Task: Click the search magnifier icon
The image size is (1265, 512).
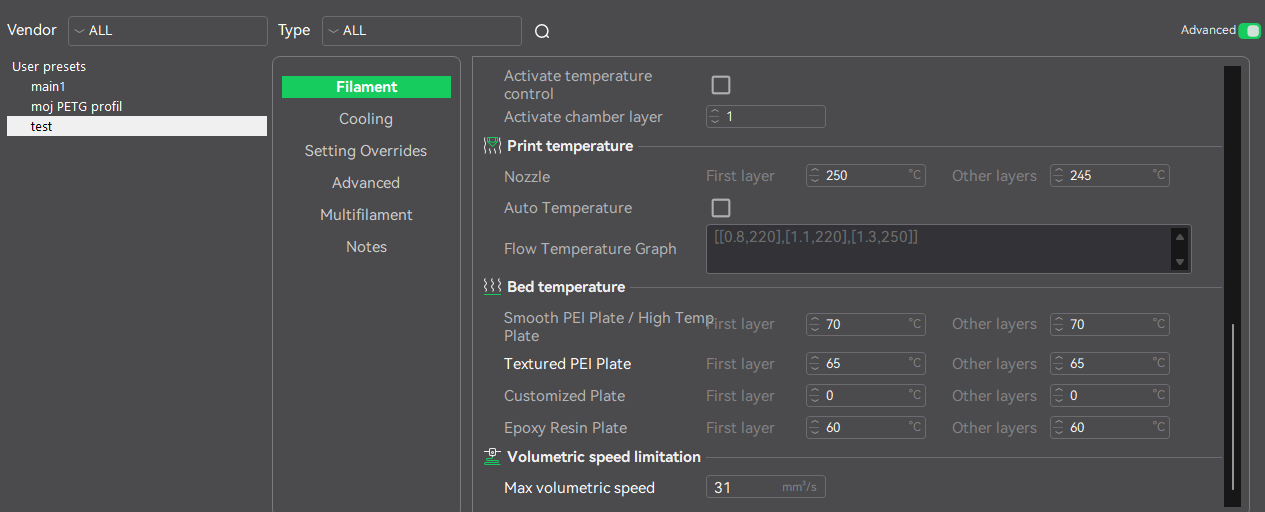Action: 542,31
